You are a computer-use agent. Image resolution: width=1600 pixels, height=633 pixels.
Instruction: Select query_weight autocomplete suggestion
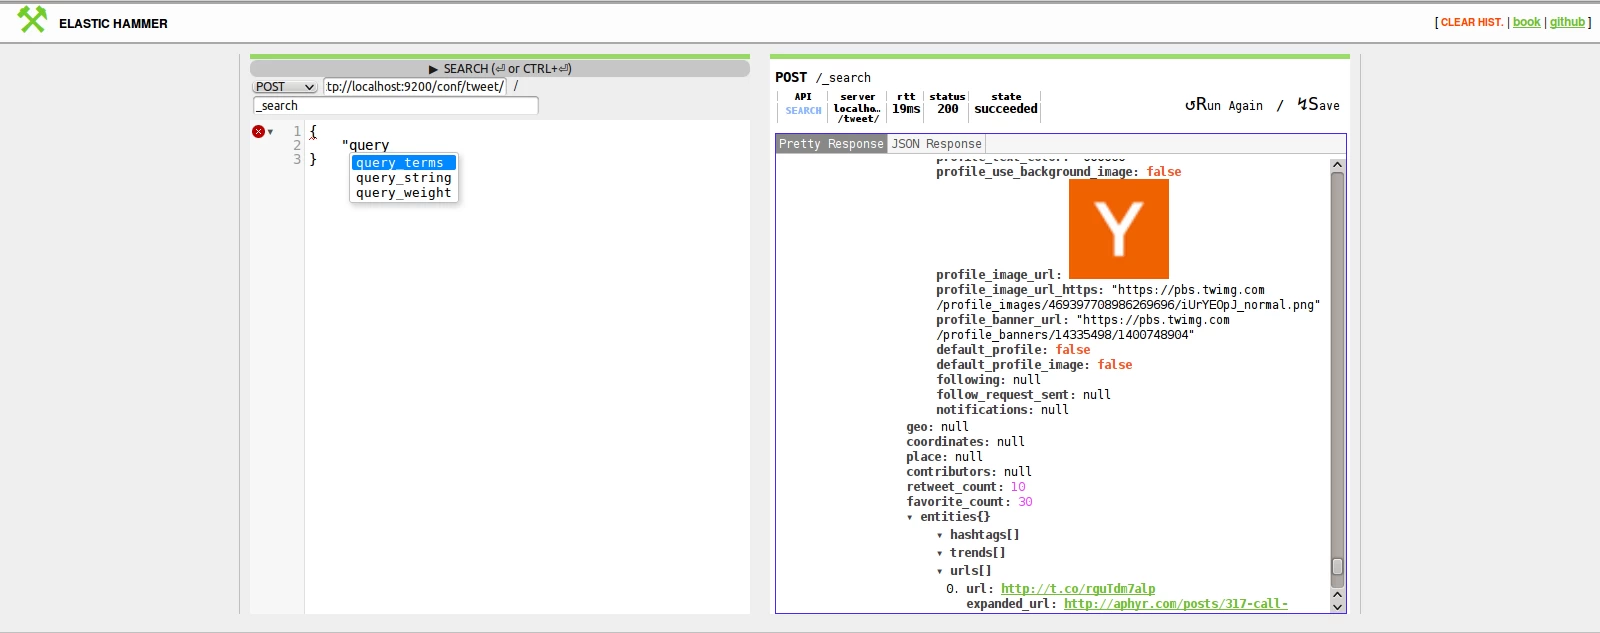coord(404,193)
